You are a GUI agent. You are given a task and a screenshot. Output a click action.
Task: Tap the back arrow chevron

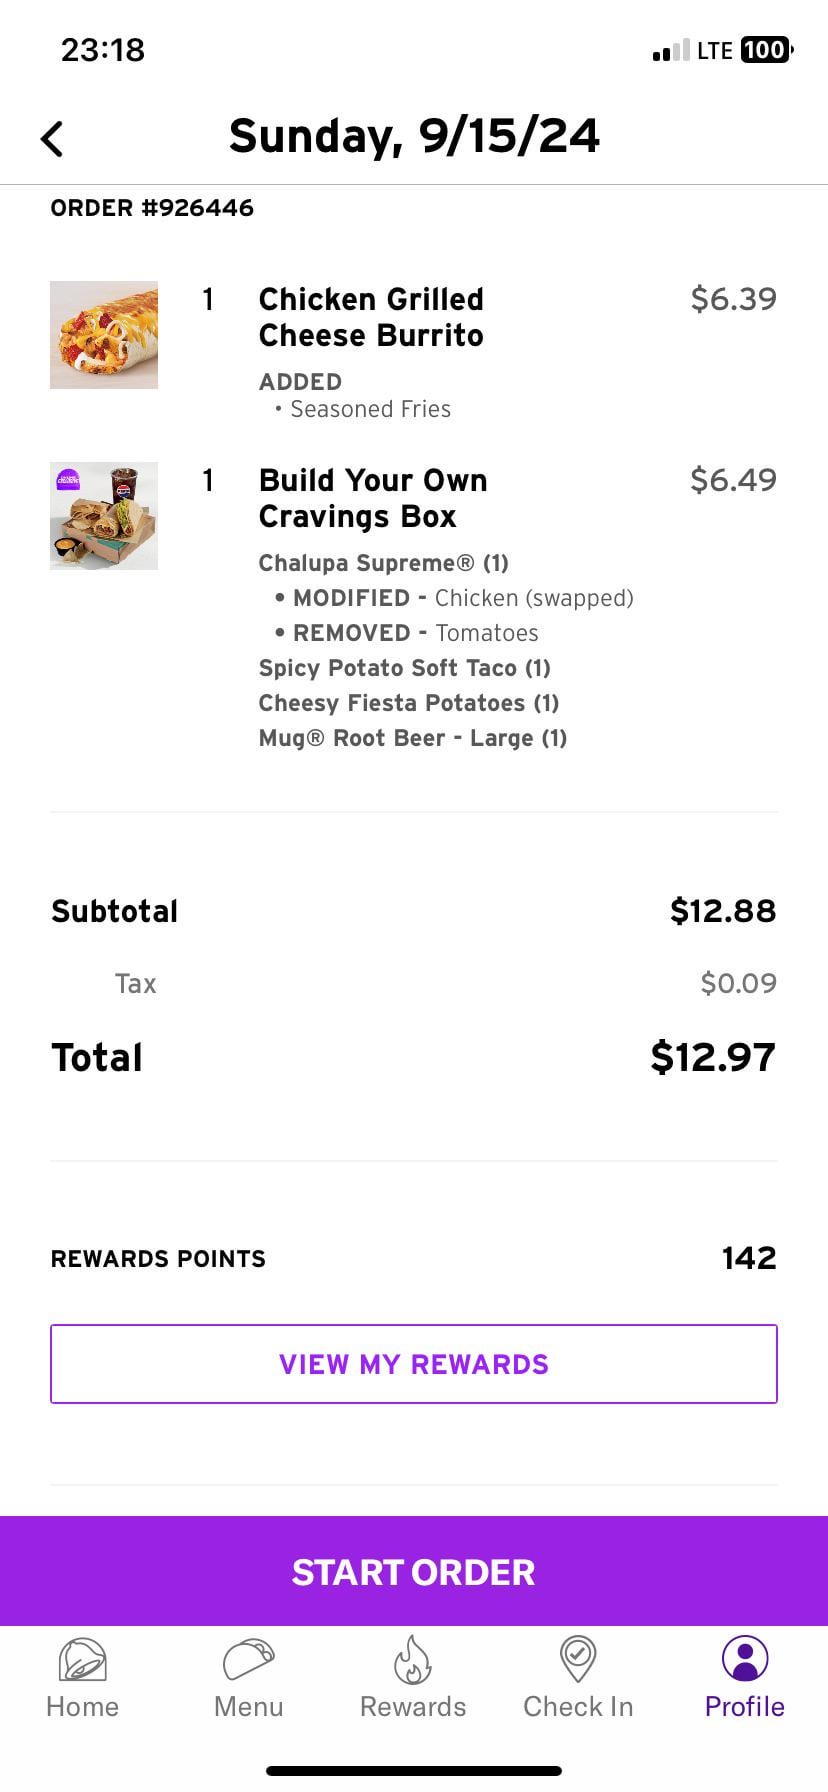pyautogui.click(x=53, y=139)
